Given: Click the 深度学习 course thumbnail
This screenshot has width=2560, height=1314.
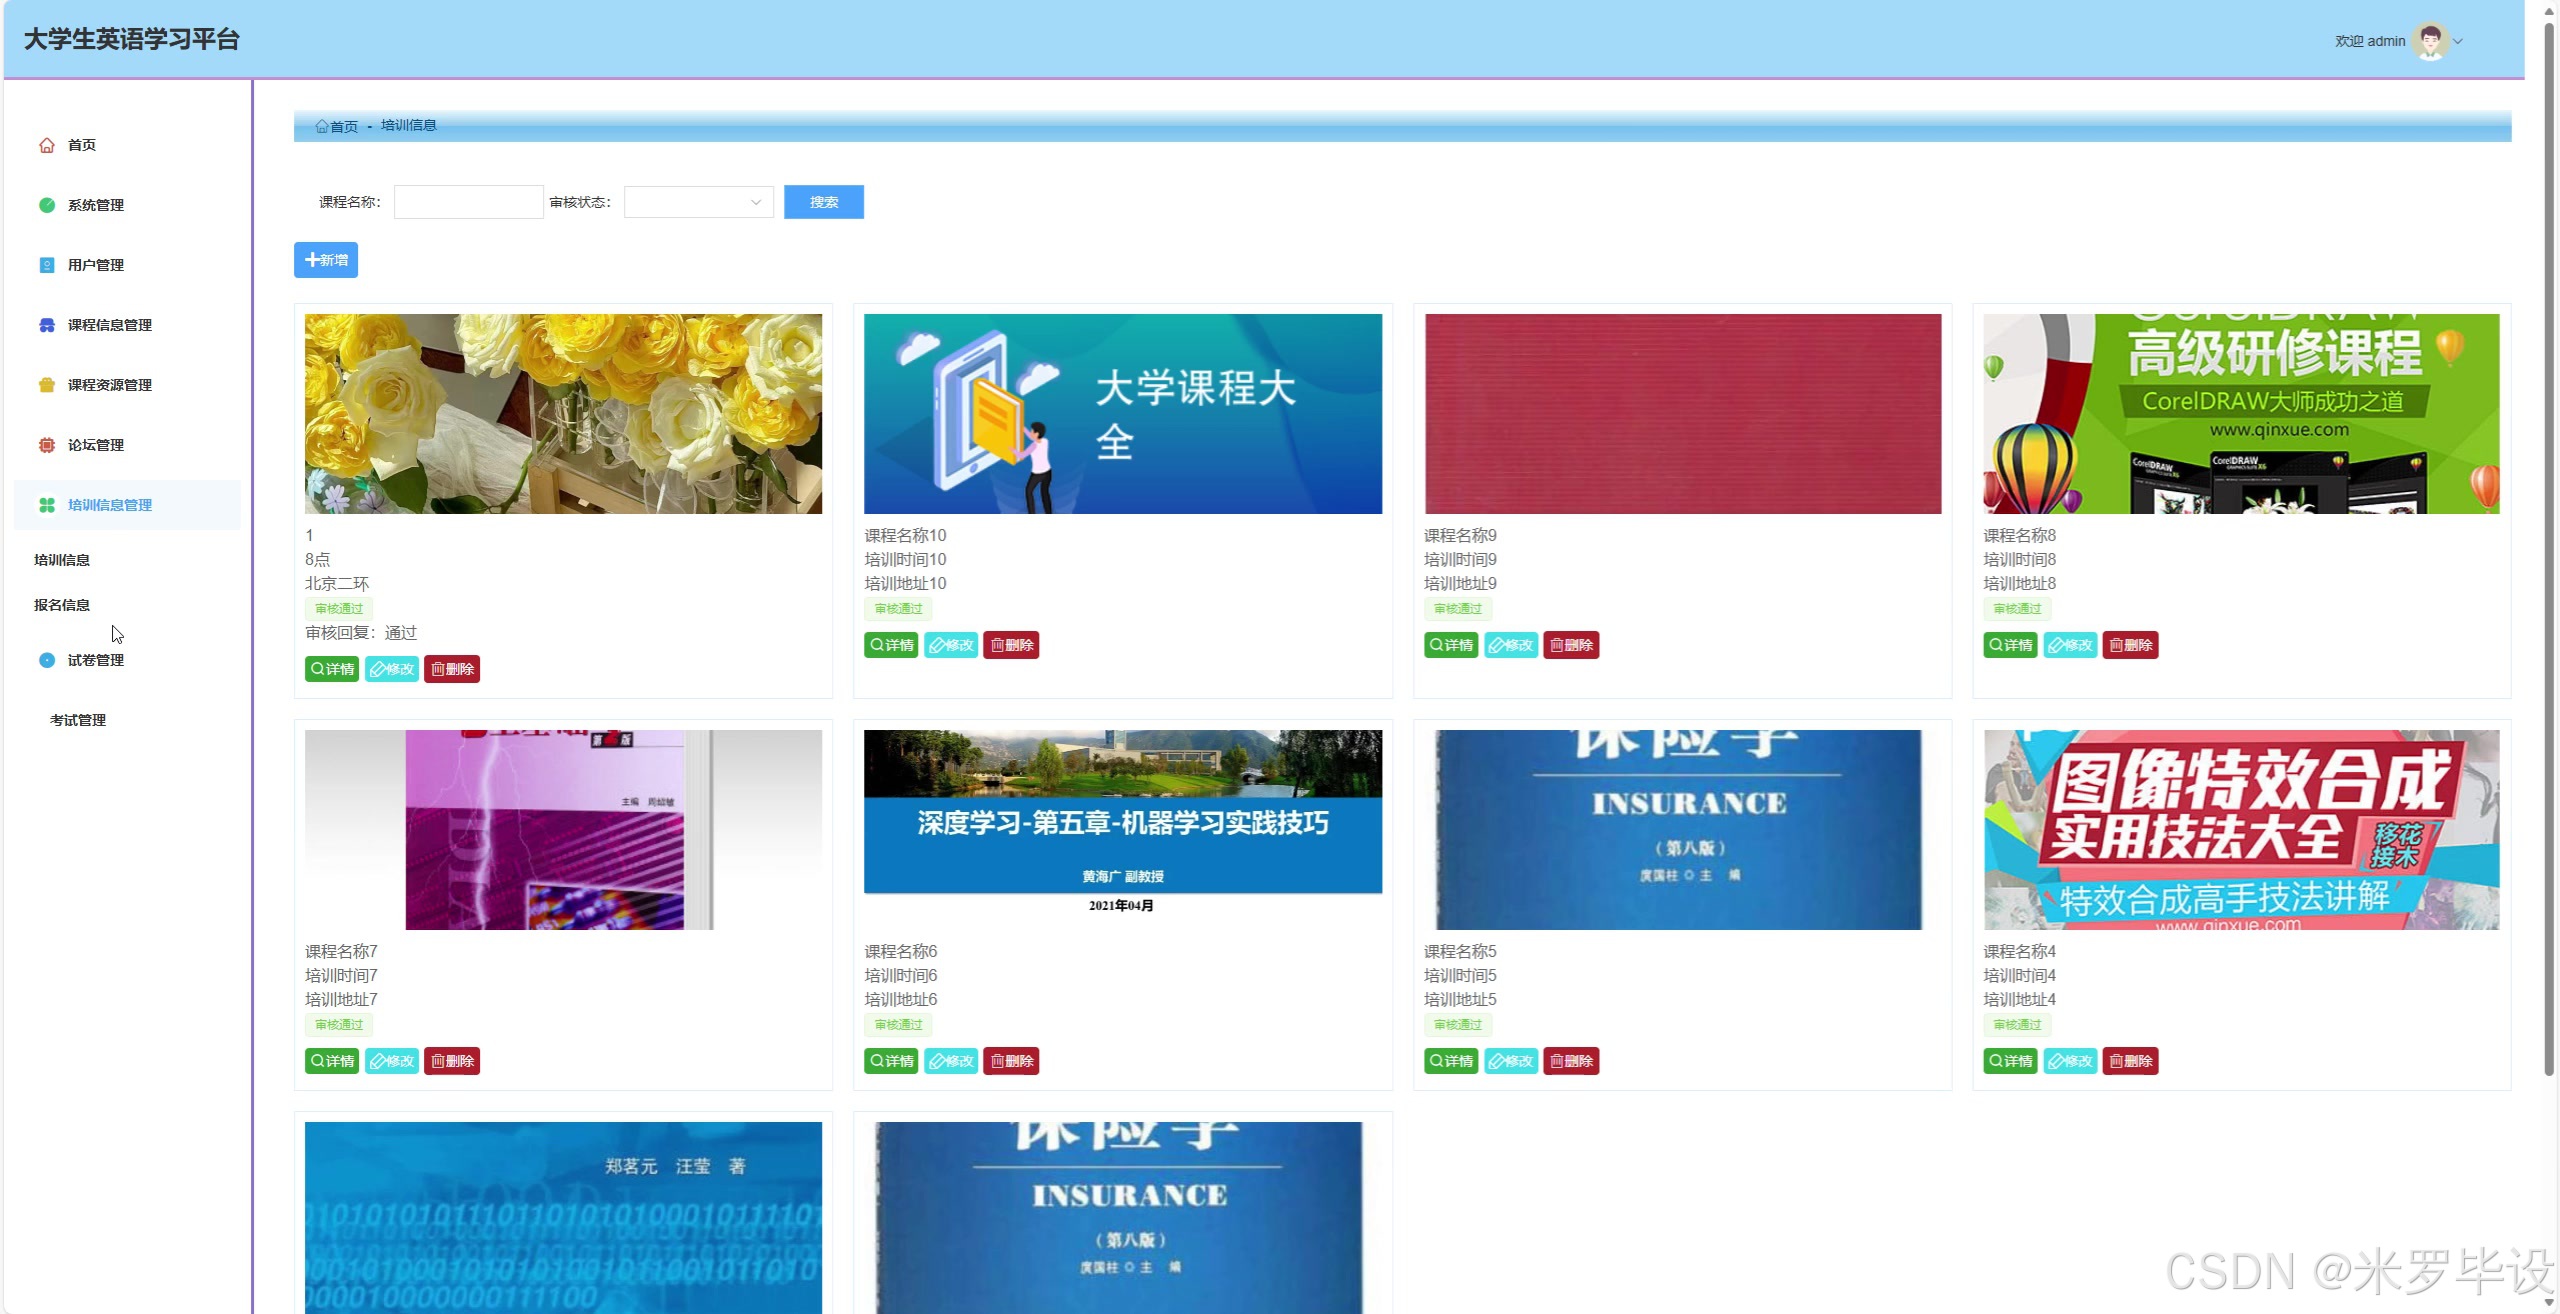Looking at the screenshot, I should click(x=1123, y=831).
